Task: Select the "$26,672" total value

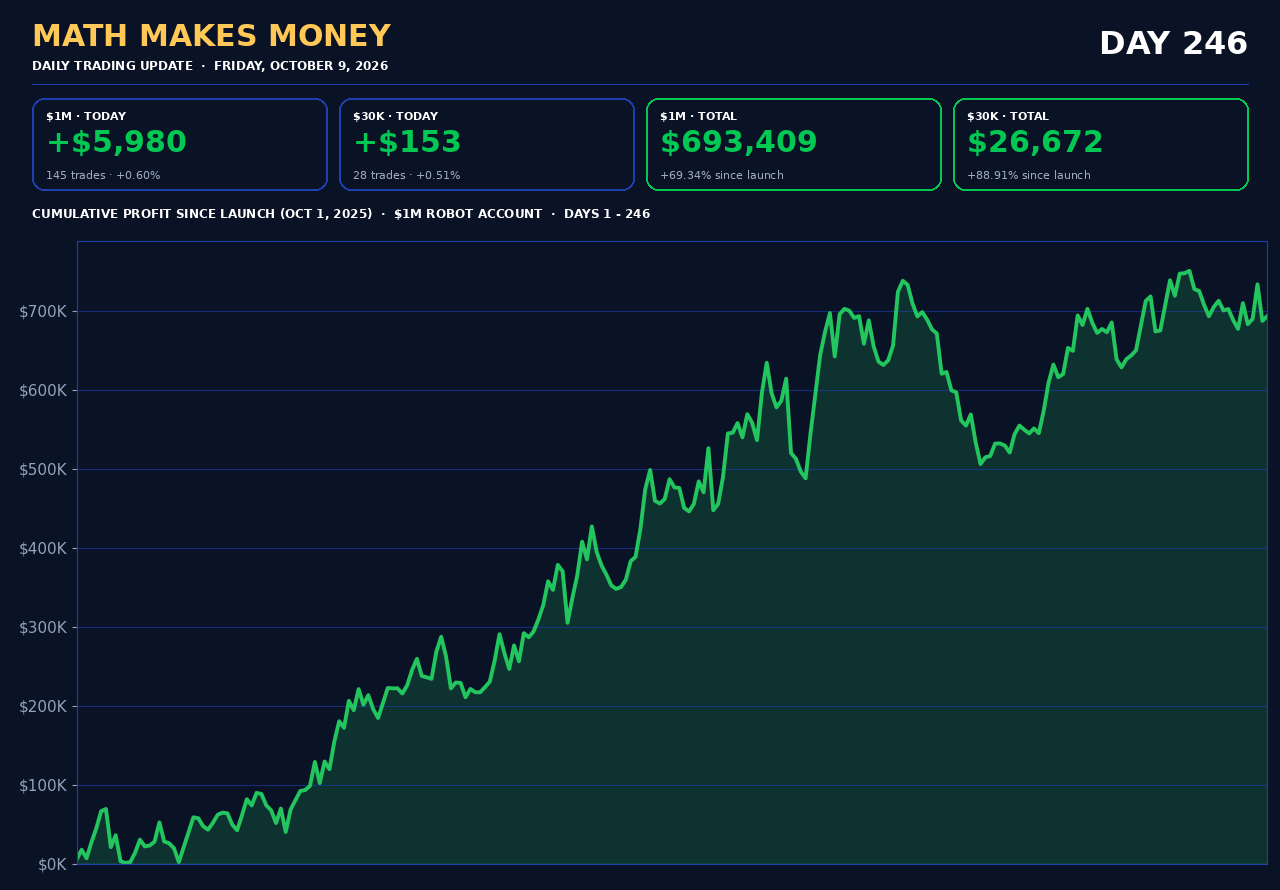Action: 1035,143
